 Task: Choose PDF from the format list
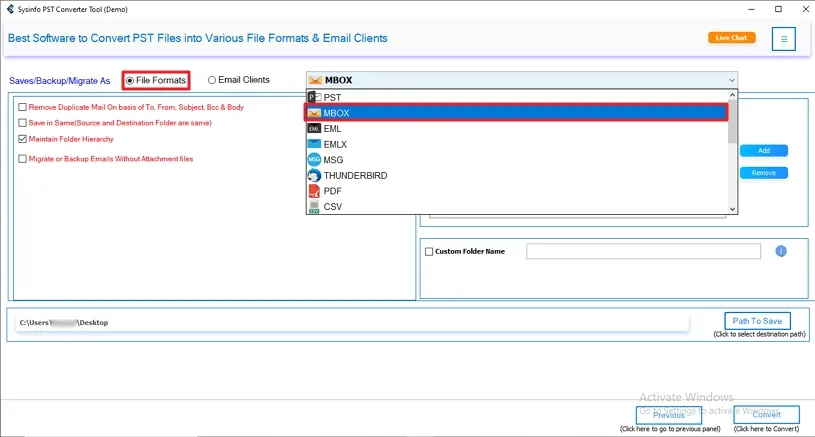517,191
